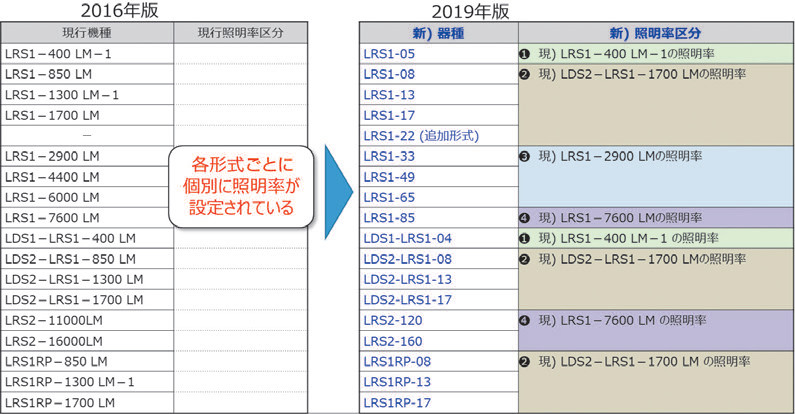
Task: Click the red-bordered callout 各形式ごとに個別に照明率が設定されている
Action: pyautogui.click(x=244, y=183)
